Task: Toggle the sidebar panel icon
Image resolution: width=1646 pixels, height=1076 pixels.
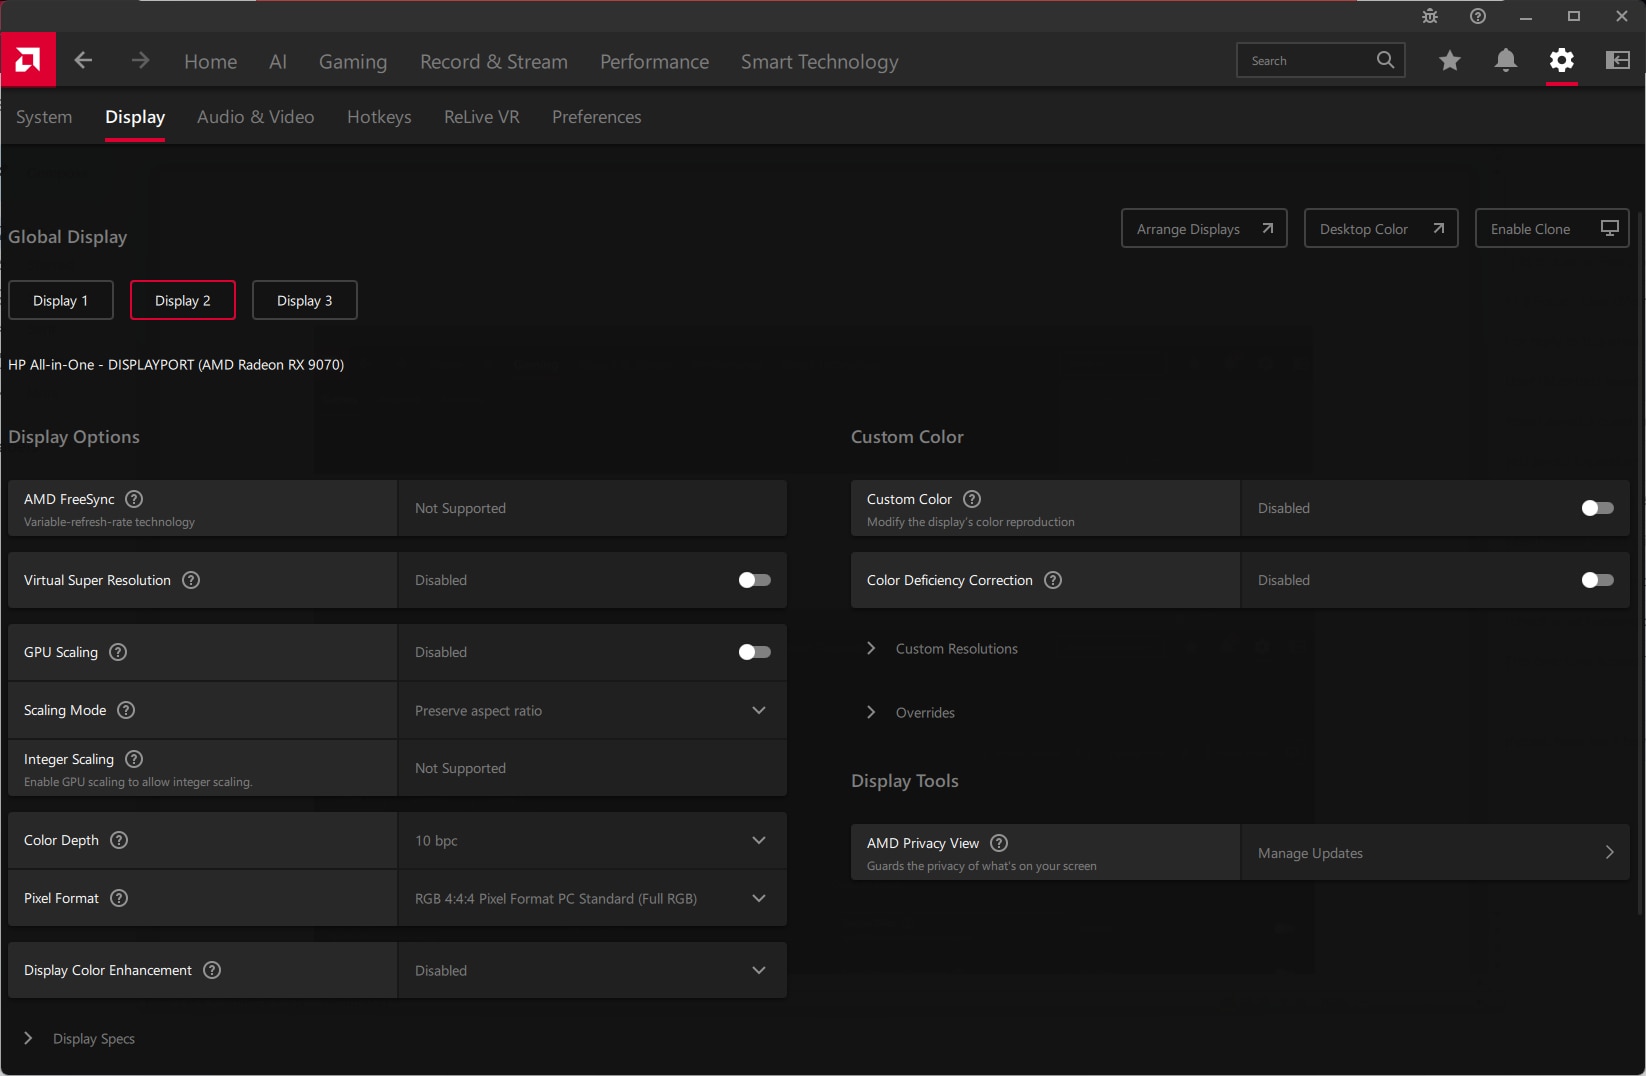Action: pos(1617,61)
